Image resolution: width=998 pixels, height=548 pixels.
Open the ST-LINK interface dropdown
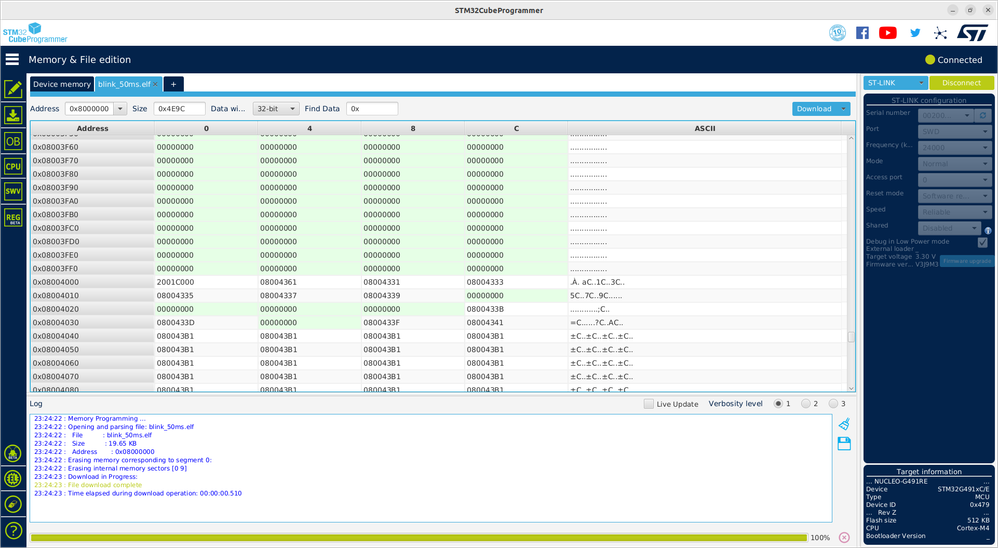pos(895,83)
